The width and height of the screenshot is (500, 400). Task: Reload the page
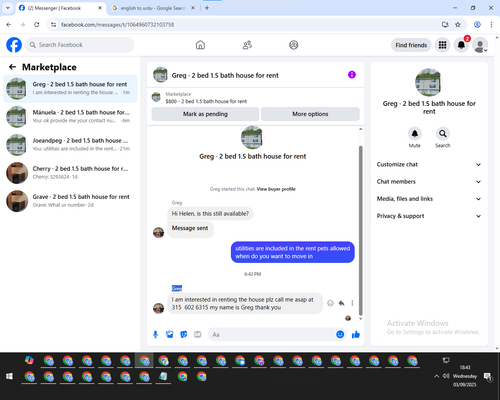(37, 24)
